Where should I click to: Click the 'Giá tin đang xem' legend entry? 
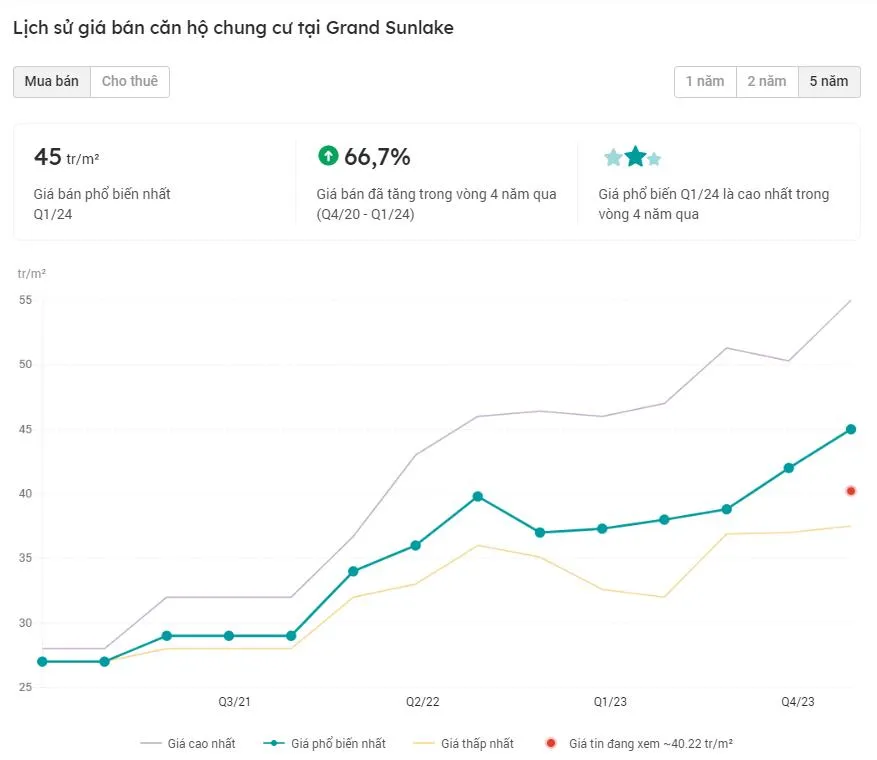point(640,744)
